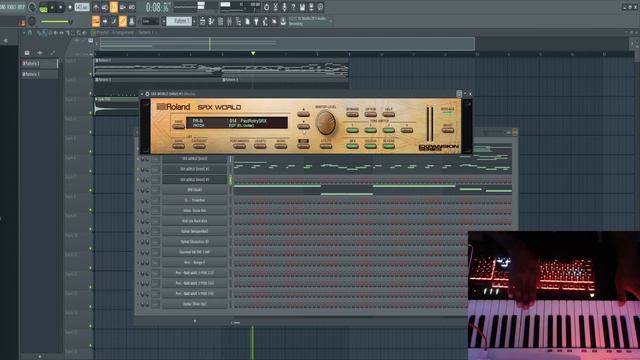Click the webcam keyboard video thumbnail

554,296
